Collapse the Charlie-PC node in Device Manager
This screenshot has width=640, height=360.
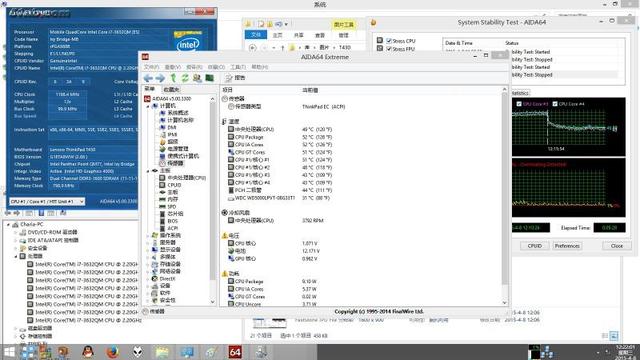tap(8, 225)
